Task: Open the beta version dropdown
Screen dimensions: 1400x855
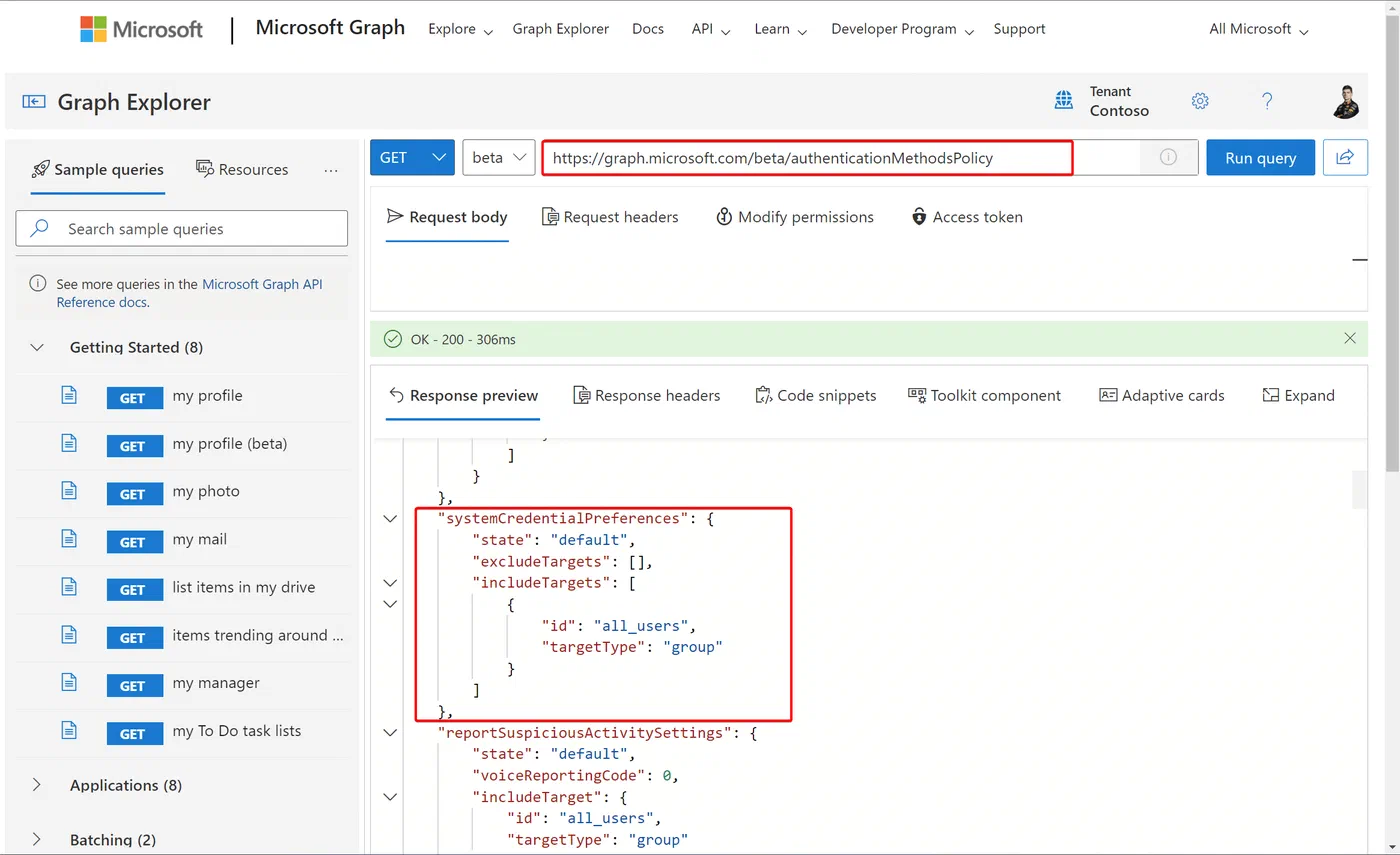Action: (x=499, y=157)
